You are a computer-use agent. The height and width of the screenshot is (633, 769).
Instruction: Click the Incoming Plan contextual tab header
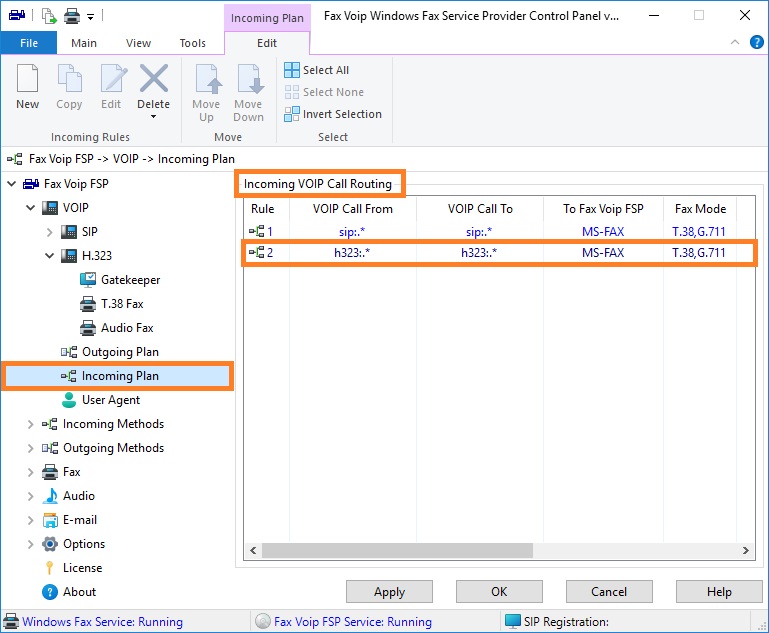[267, 18]
